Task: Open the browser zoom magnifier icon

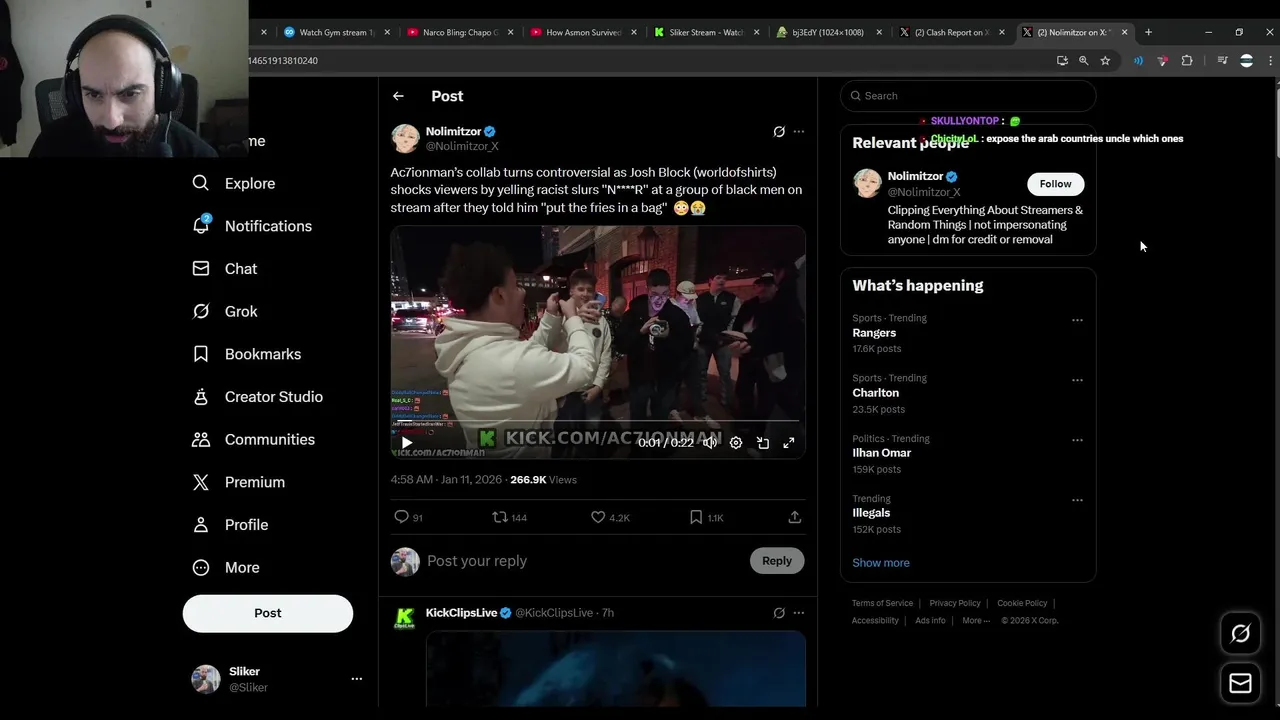Action: click(x=1083, y=61)
